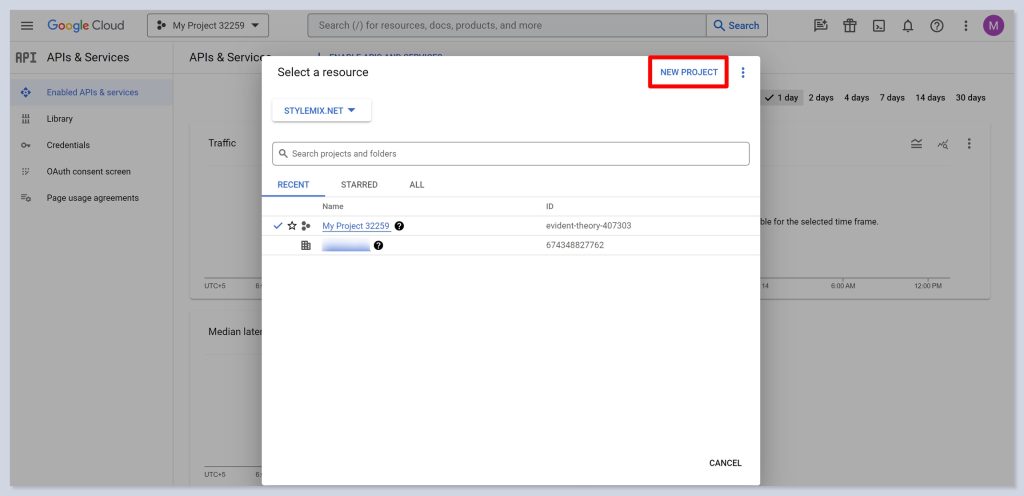Open the Traffic chart more options menu
Screen dimensions: 1024x496
(x=969, y=144)
